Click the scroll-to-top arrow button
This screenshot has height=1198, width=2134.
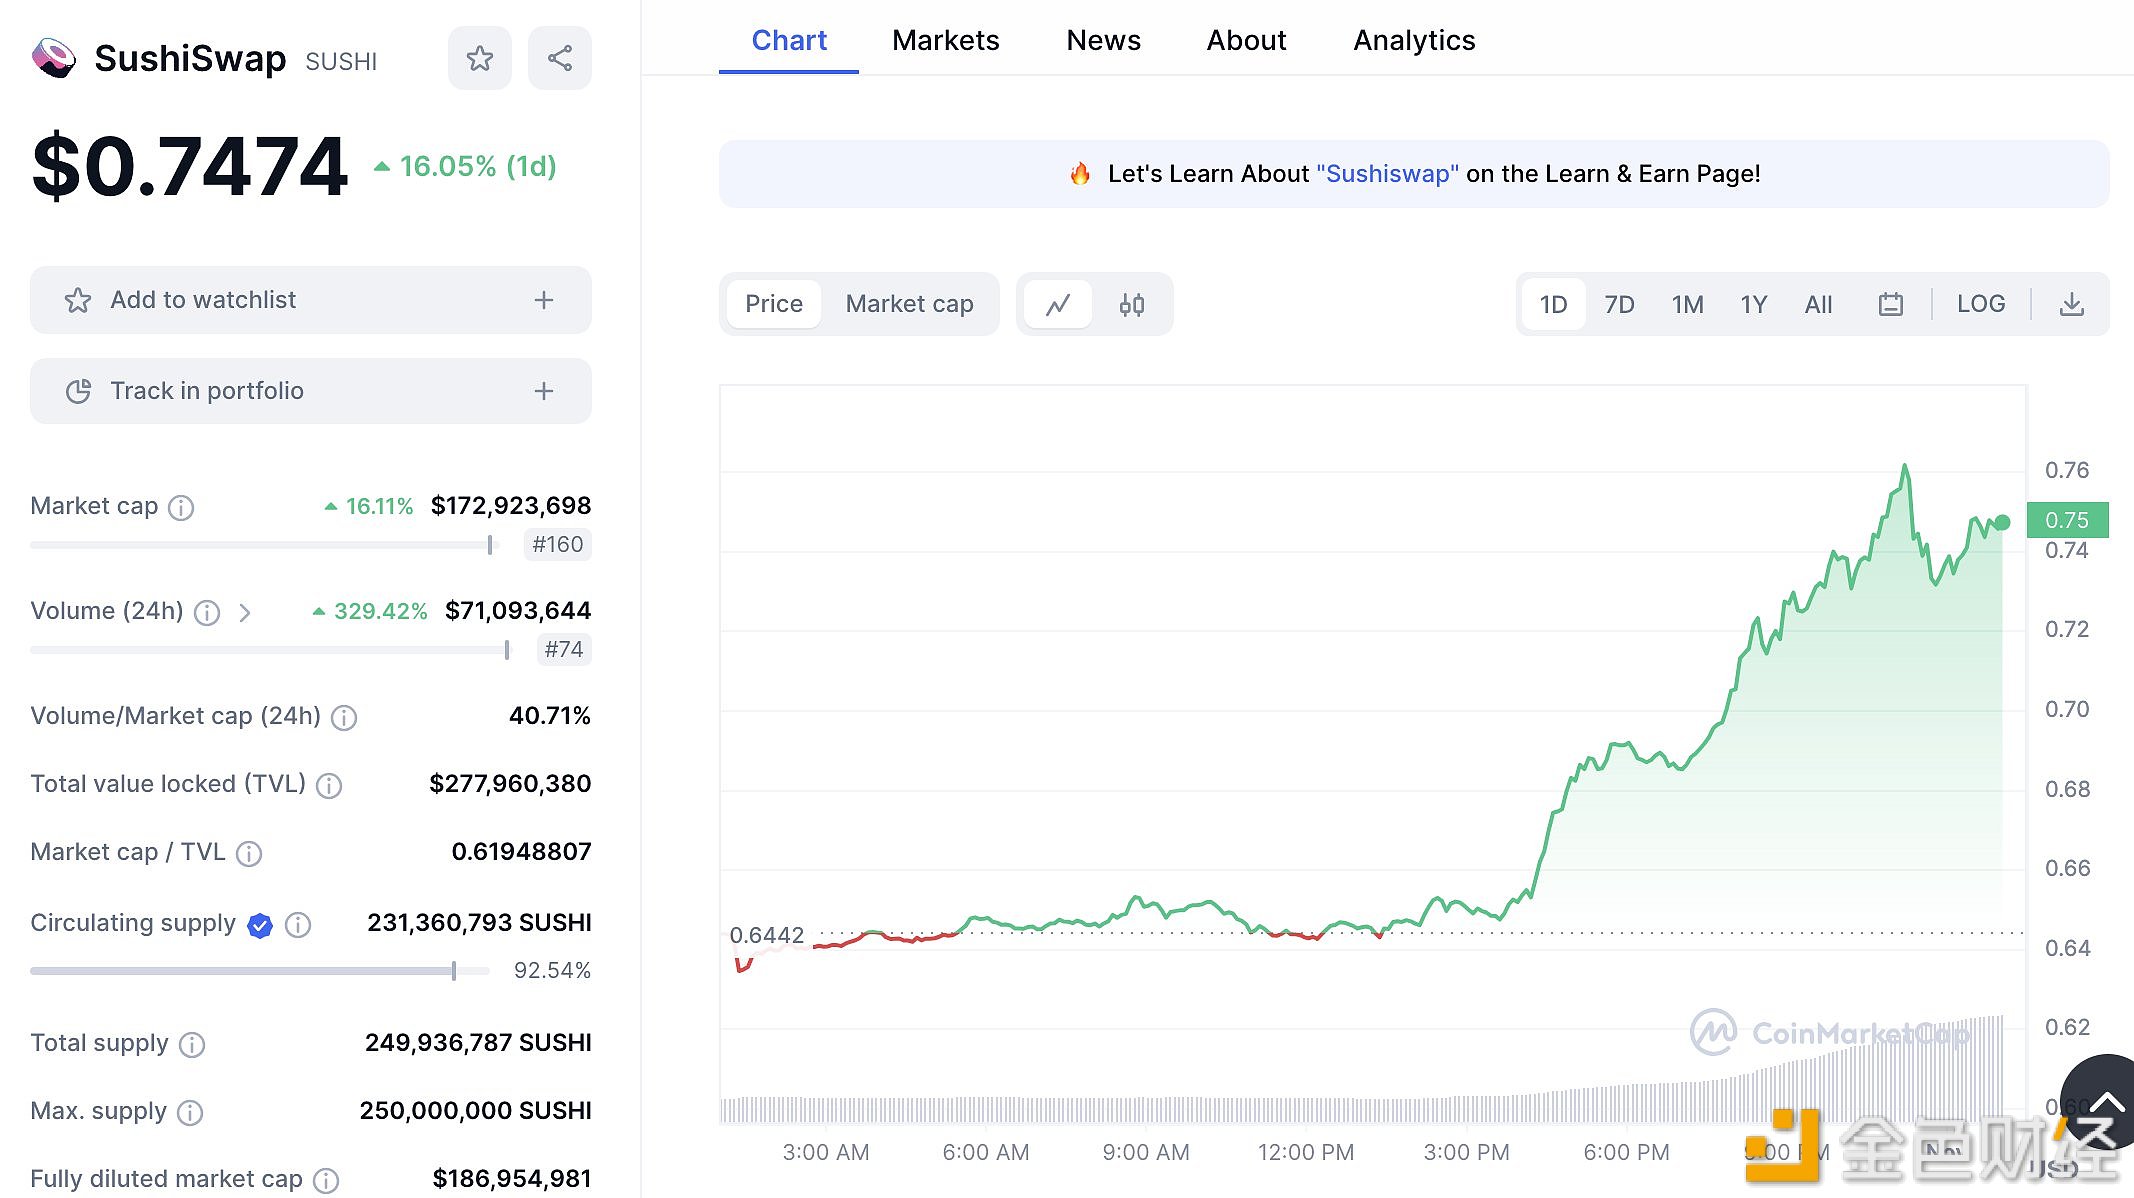[x=2104, y=1102]
